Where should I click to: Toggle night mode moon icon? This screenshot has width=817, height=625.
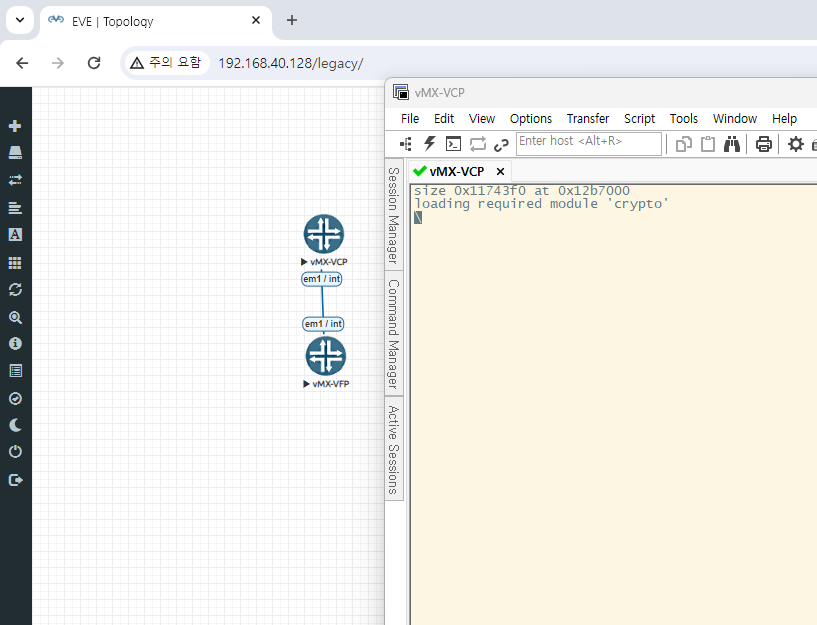pyautogui.click(x=15, y=425)
